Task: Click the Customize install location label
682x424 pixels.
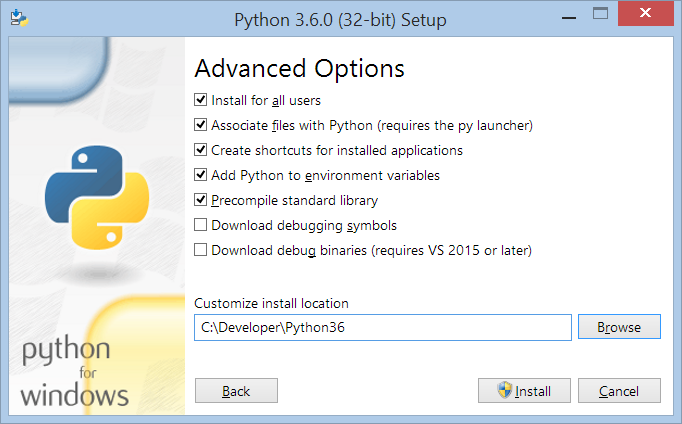Action: pos(271,303)
